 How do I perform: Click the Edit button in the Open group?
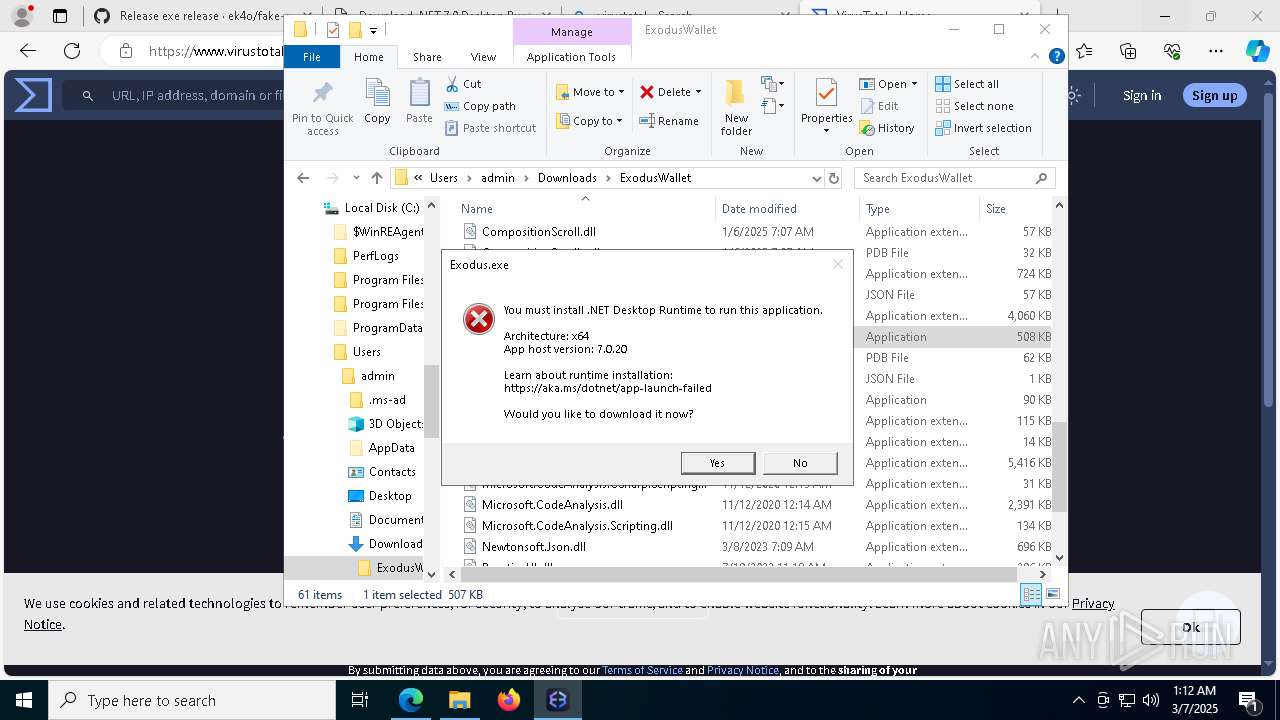[879, 106]
